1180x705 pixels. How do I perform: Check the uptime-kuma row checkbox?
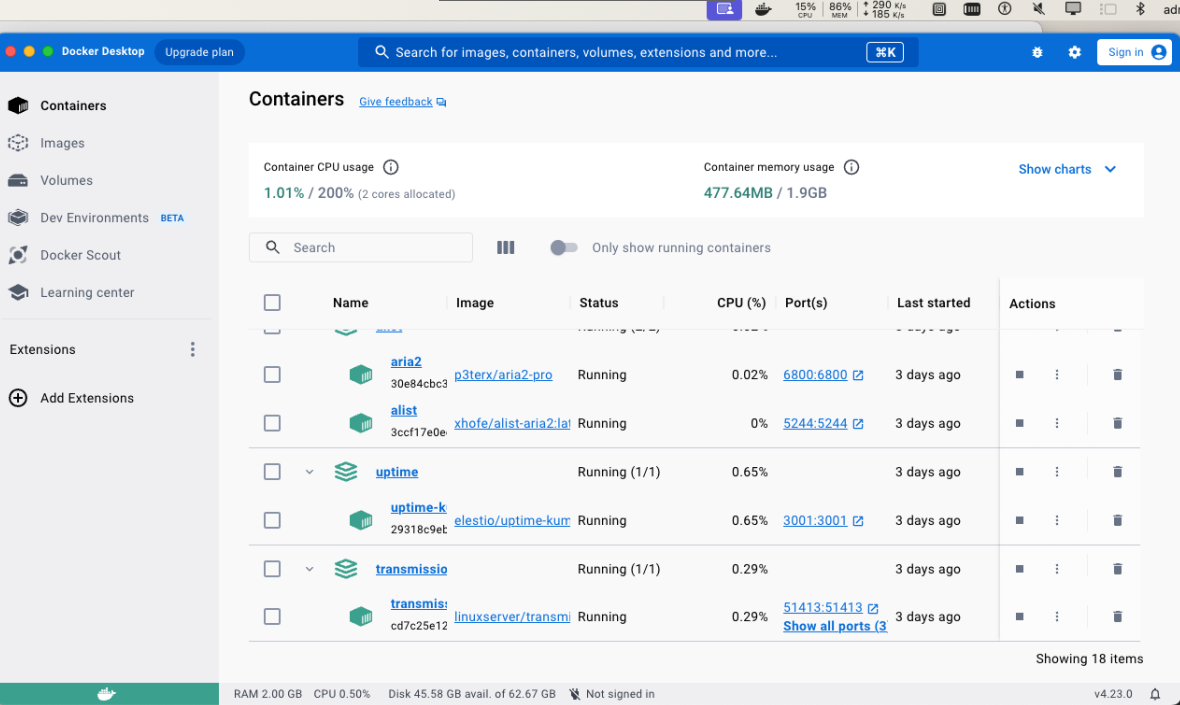coord(272,520)
